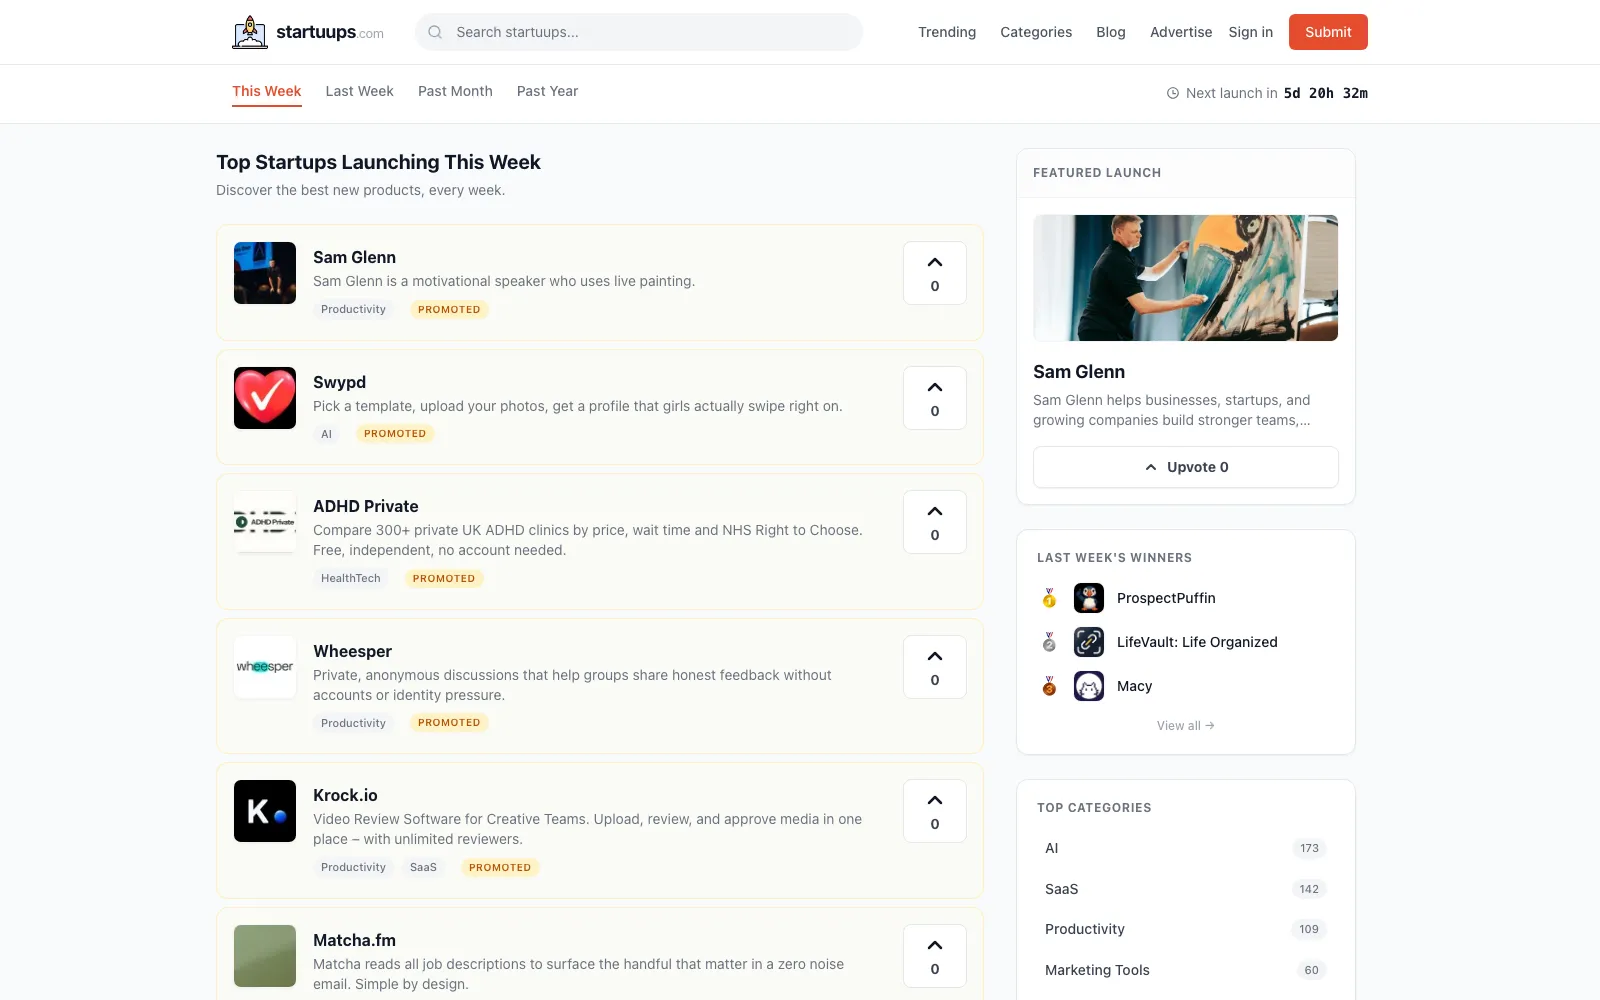Switch to the Last Week tab
This screenshot has width=1600, height=1000.
coord(359,91)
